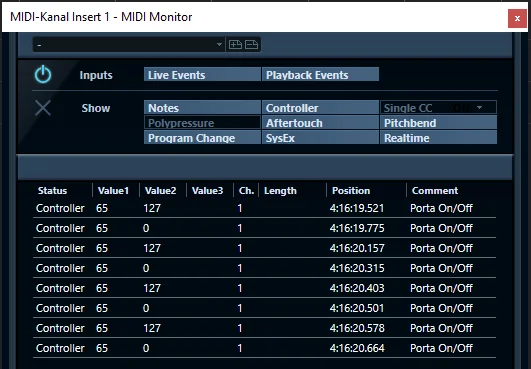Click the Value3 column header
The height and width of the screenshot is (369, 531).
pos(208,191)
